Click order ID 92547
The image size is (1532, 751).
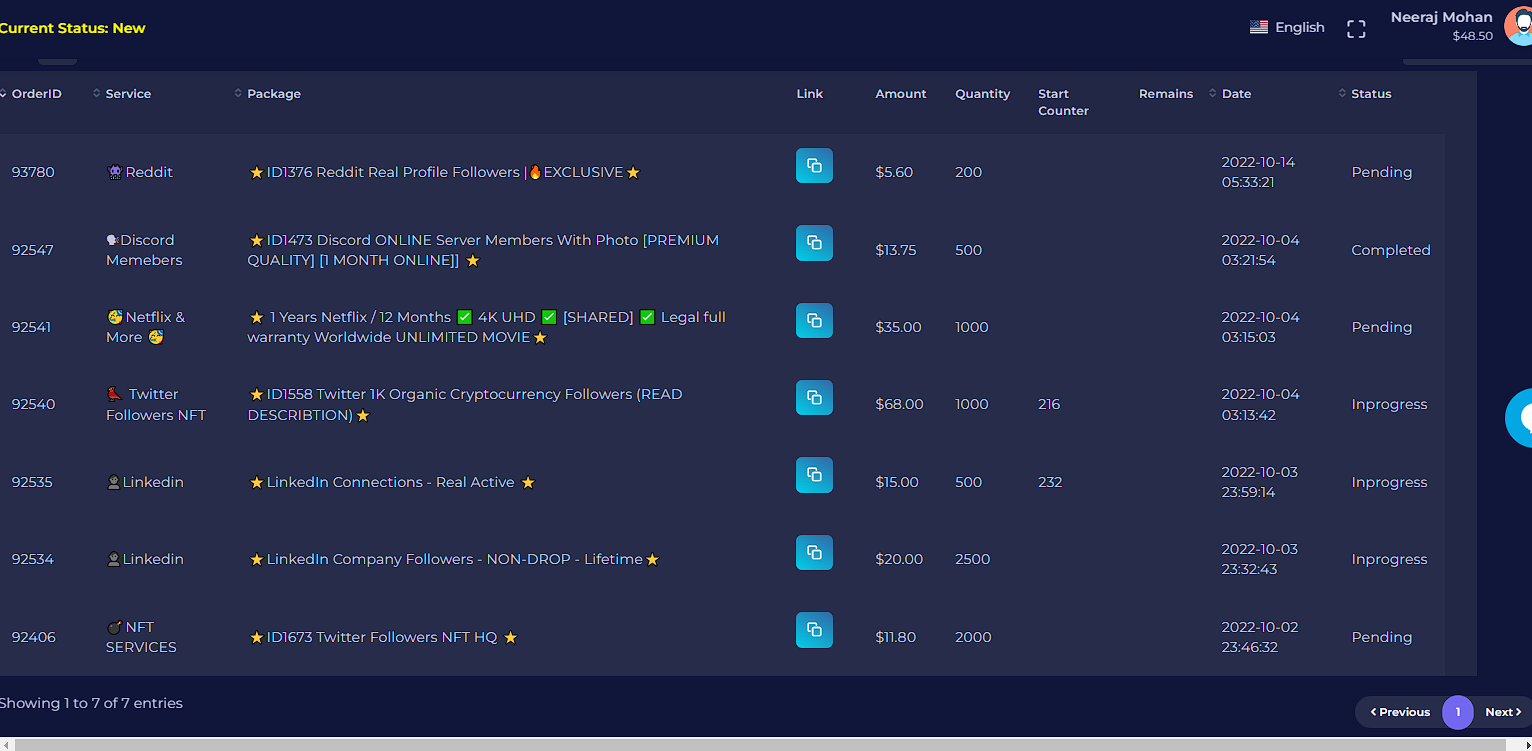click(x=33, y=250)
